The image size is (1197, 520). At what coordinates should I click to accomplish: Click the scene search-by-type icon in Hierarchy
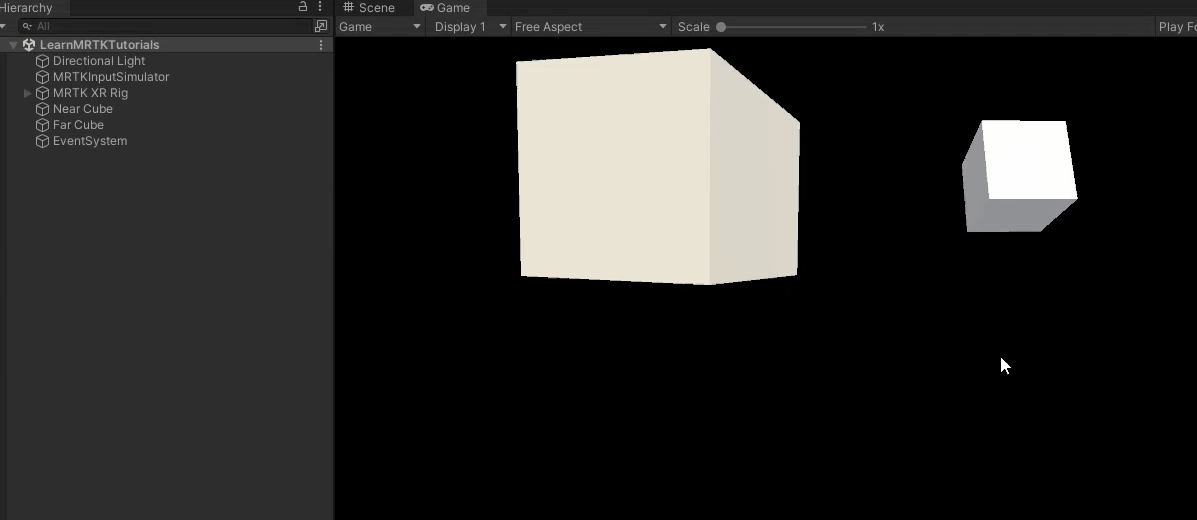point(320,26)
